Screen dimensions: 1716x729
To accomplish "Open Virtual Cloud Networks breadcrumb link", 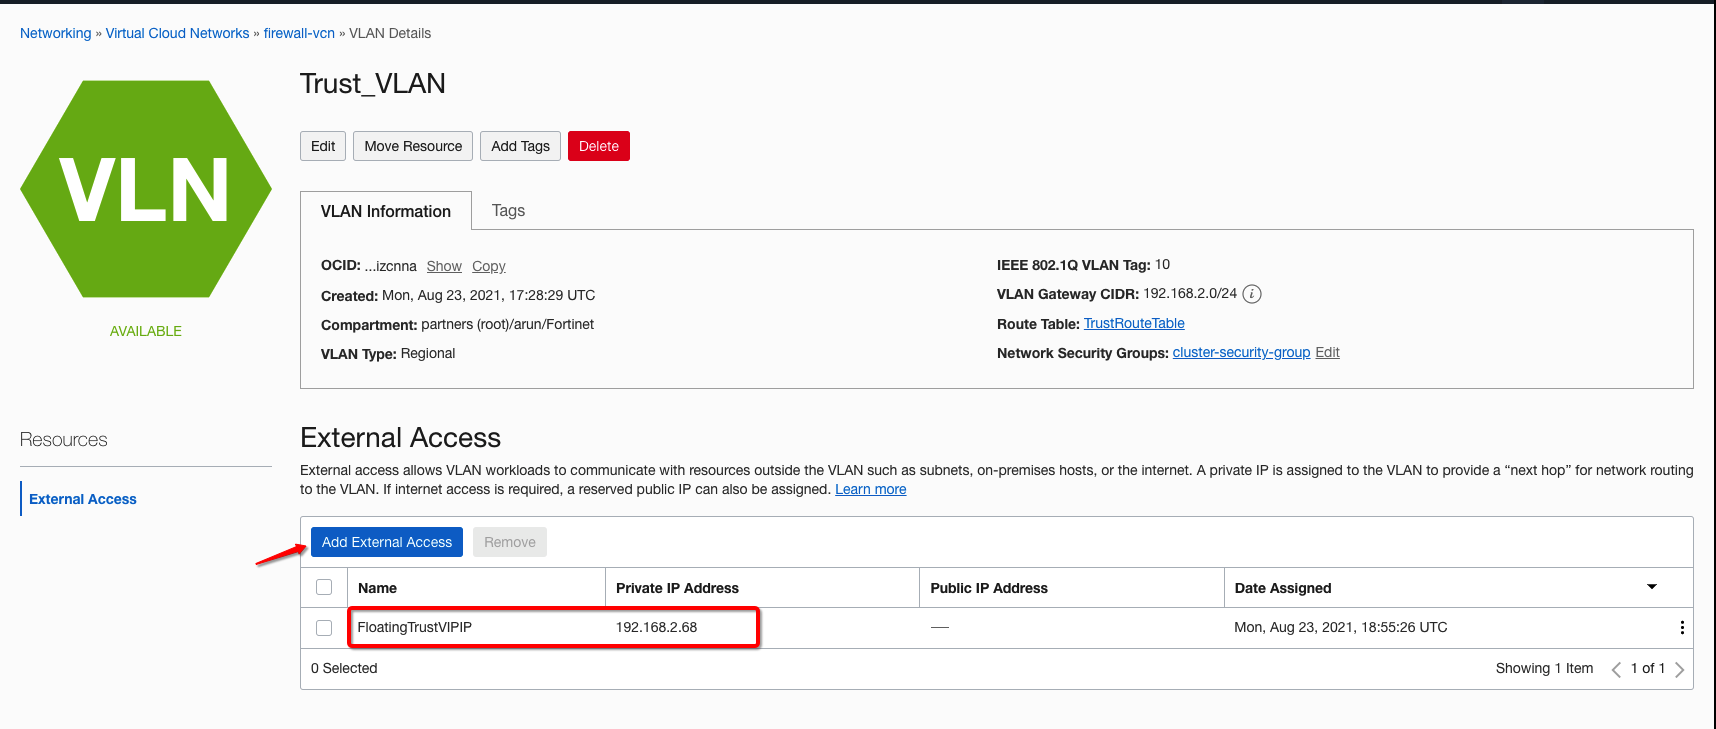I will [178, 33].
